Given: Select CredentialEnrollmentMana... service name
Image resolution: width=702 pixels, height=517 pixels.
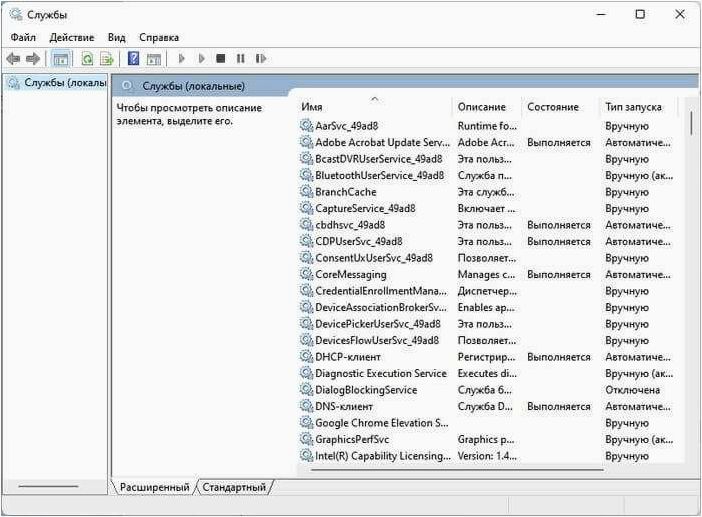Looking at the screenshot, I should [x=381, y=291].
